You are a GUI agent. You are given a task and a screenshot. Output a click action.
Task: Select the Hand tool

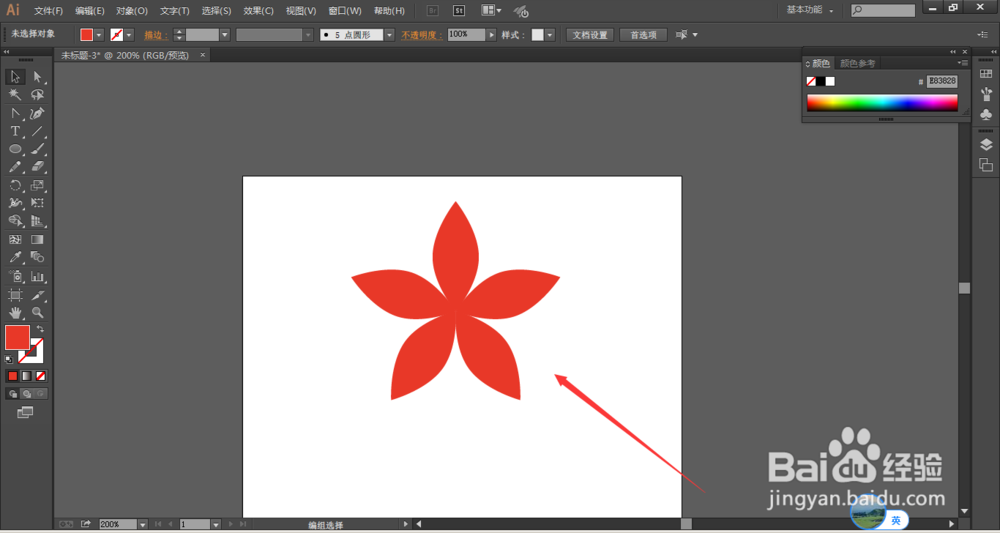tap(15, 313)
